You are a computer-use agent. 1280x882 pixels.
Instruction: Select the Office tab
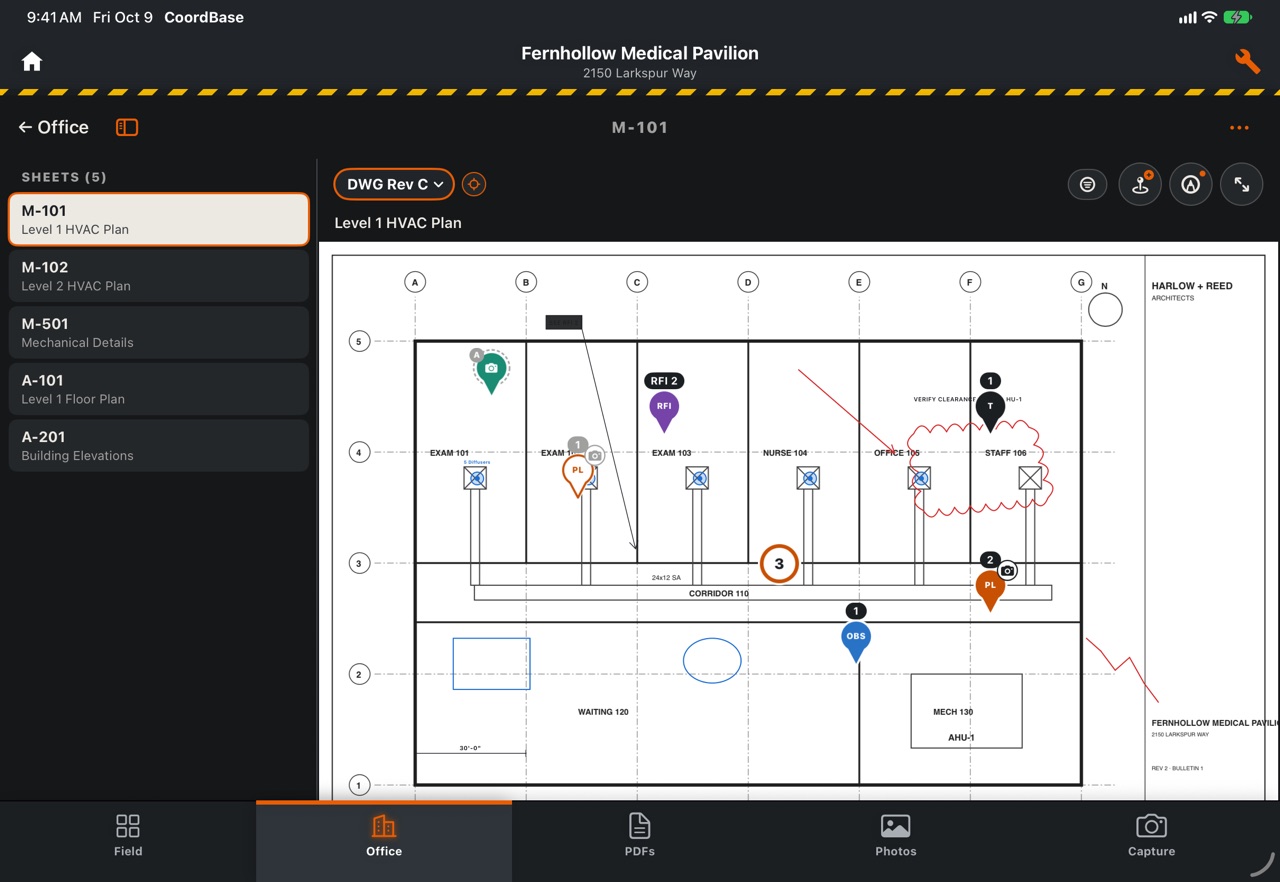coord(384,836)
